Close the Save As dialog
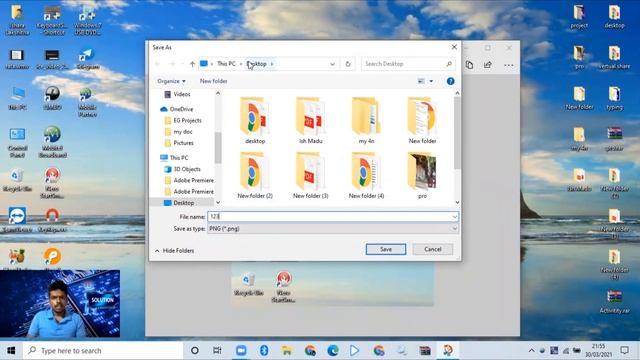Screen dimensions: 640x360 point(454,47)
